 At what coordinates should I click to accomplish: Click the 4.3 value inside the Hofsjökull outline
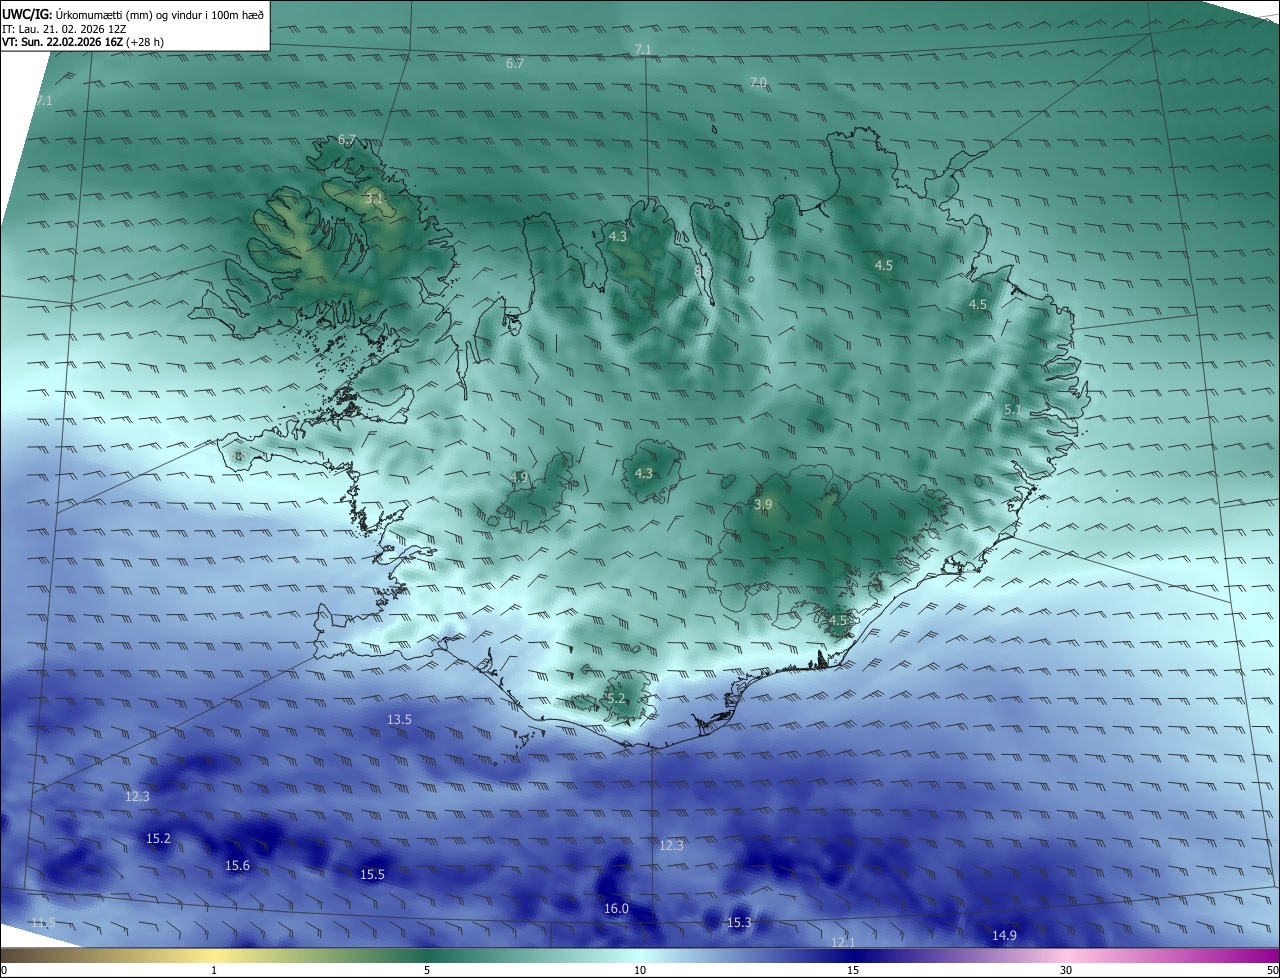coord(643,473)
